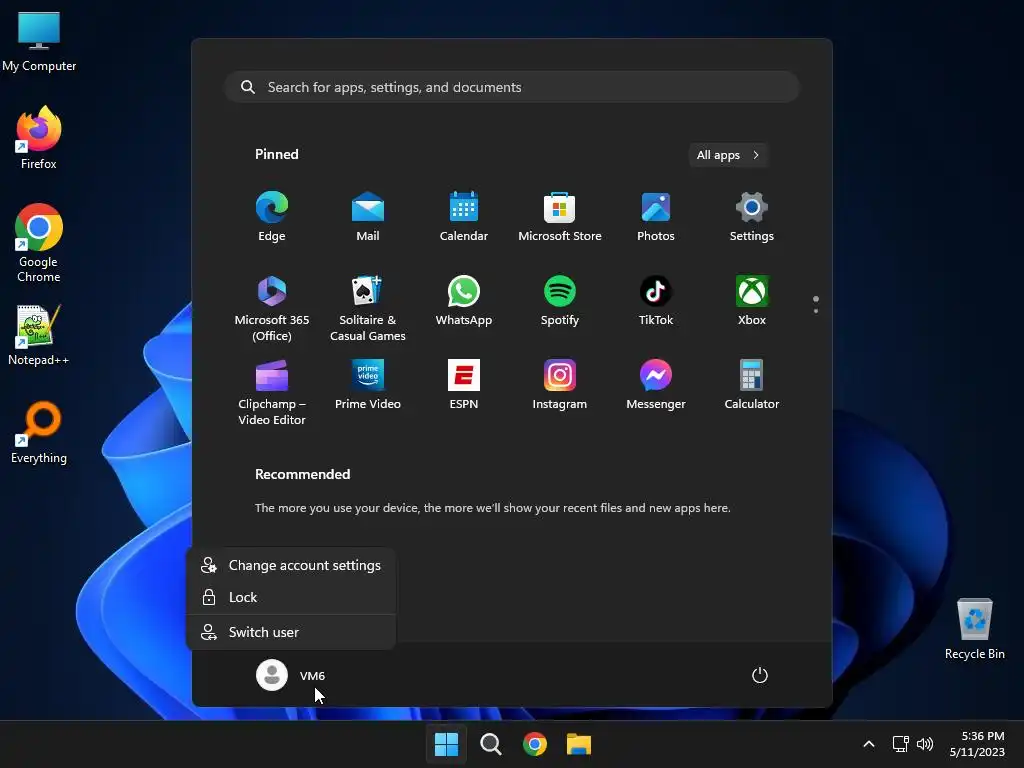This screenshot has height=768, width=1024.
Task: Select the Firefox desktop shortcut
Action: pos(39,138)
